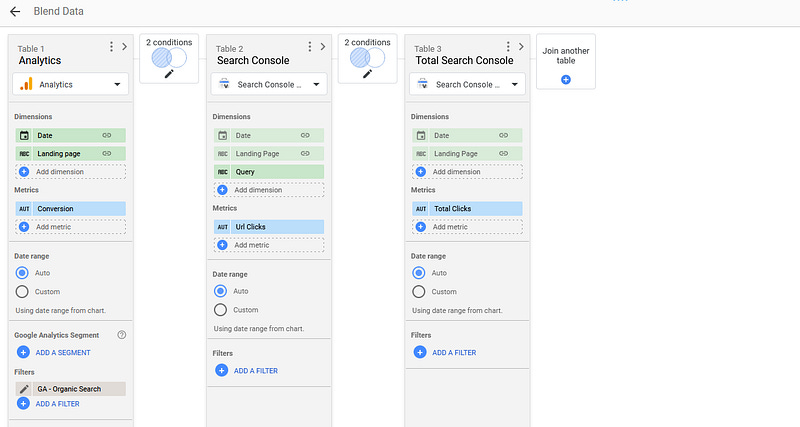Click the link icon on Date in Table 2
This screenshot has width=800, height=427.
point(305,135)
